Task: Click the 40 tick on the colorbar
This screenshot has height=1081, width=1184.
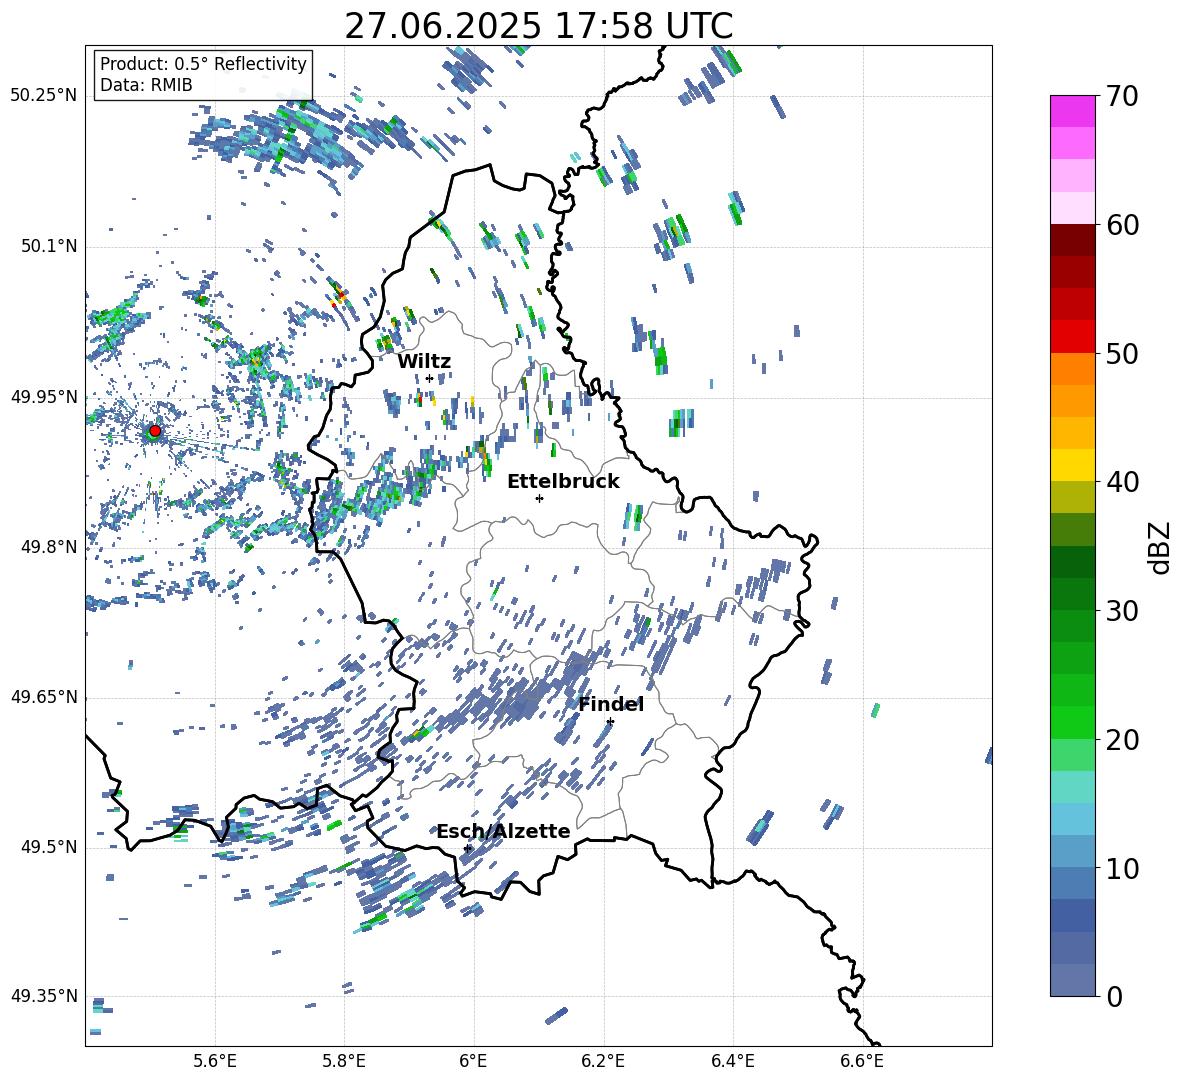Action: (1122, 482)
